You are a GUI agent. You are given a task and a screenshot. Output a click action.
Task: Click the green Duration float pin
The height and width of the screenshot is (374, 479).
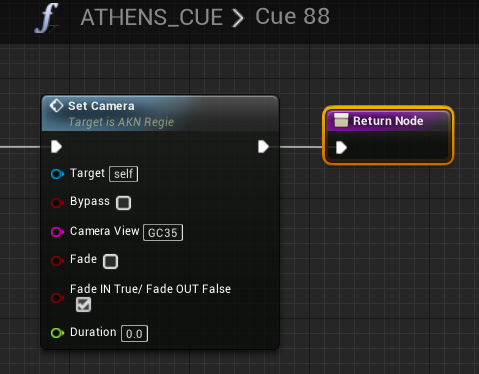tap(57, 333)
